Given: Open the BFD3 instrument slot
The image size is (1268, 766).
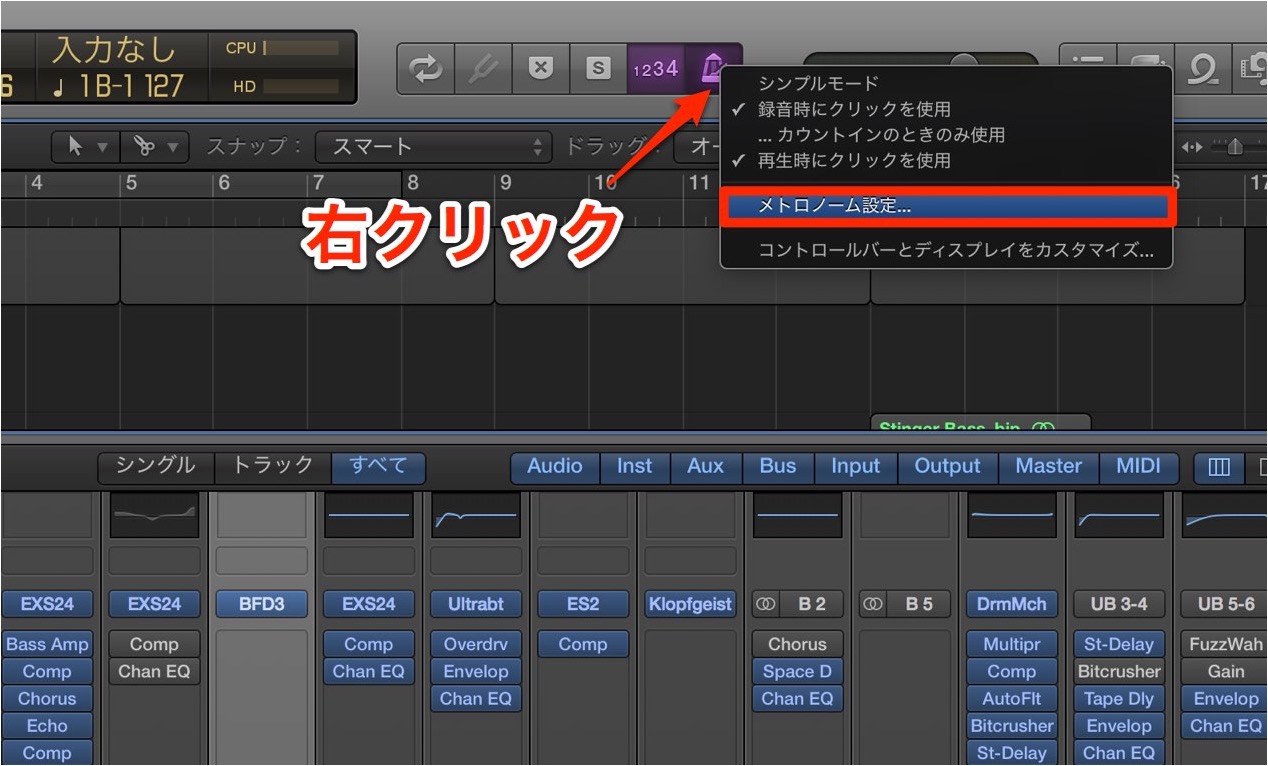Looking at the screenshot, I should click(262, 604).
